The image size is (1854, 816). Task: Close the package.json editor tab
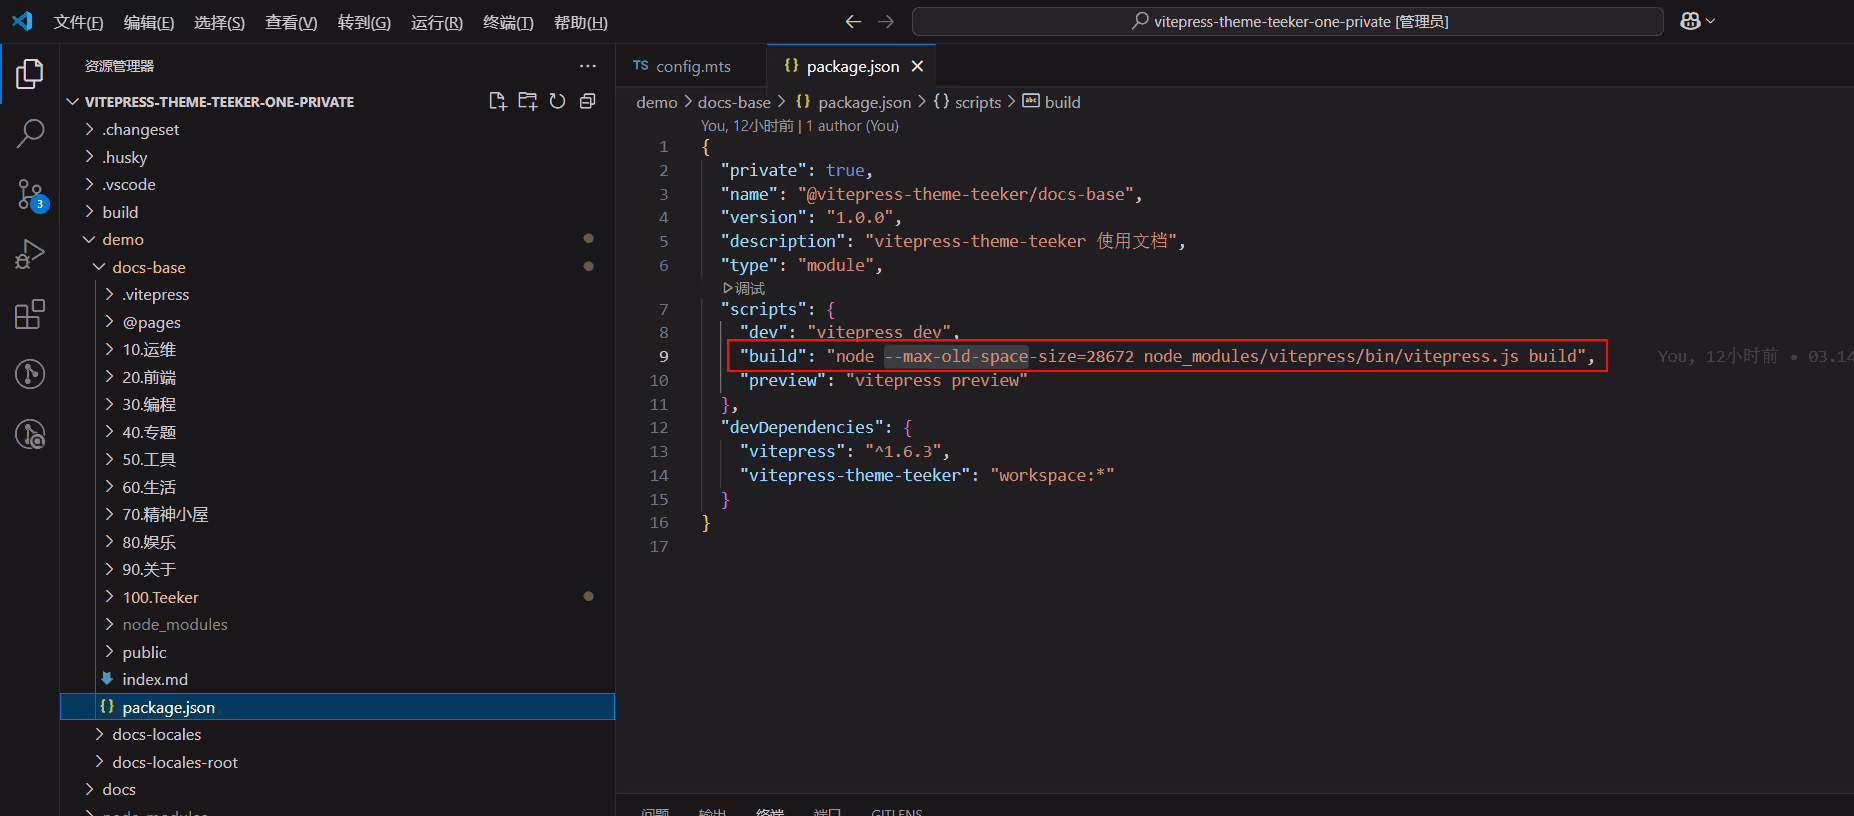tap(917, 66)
